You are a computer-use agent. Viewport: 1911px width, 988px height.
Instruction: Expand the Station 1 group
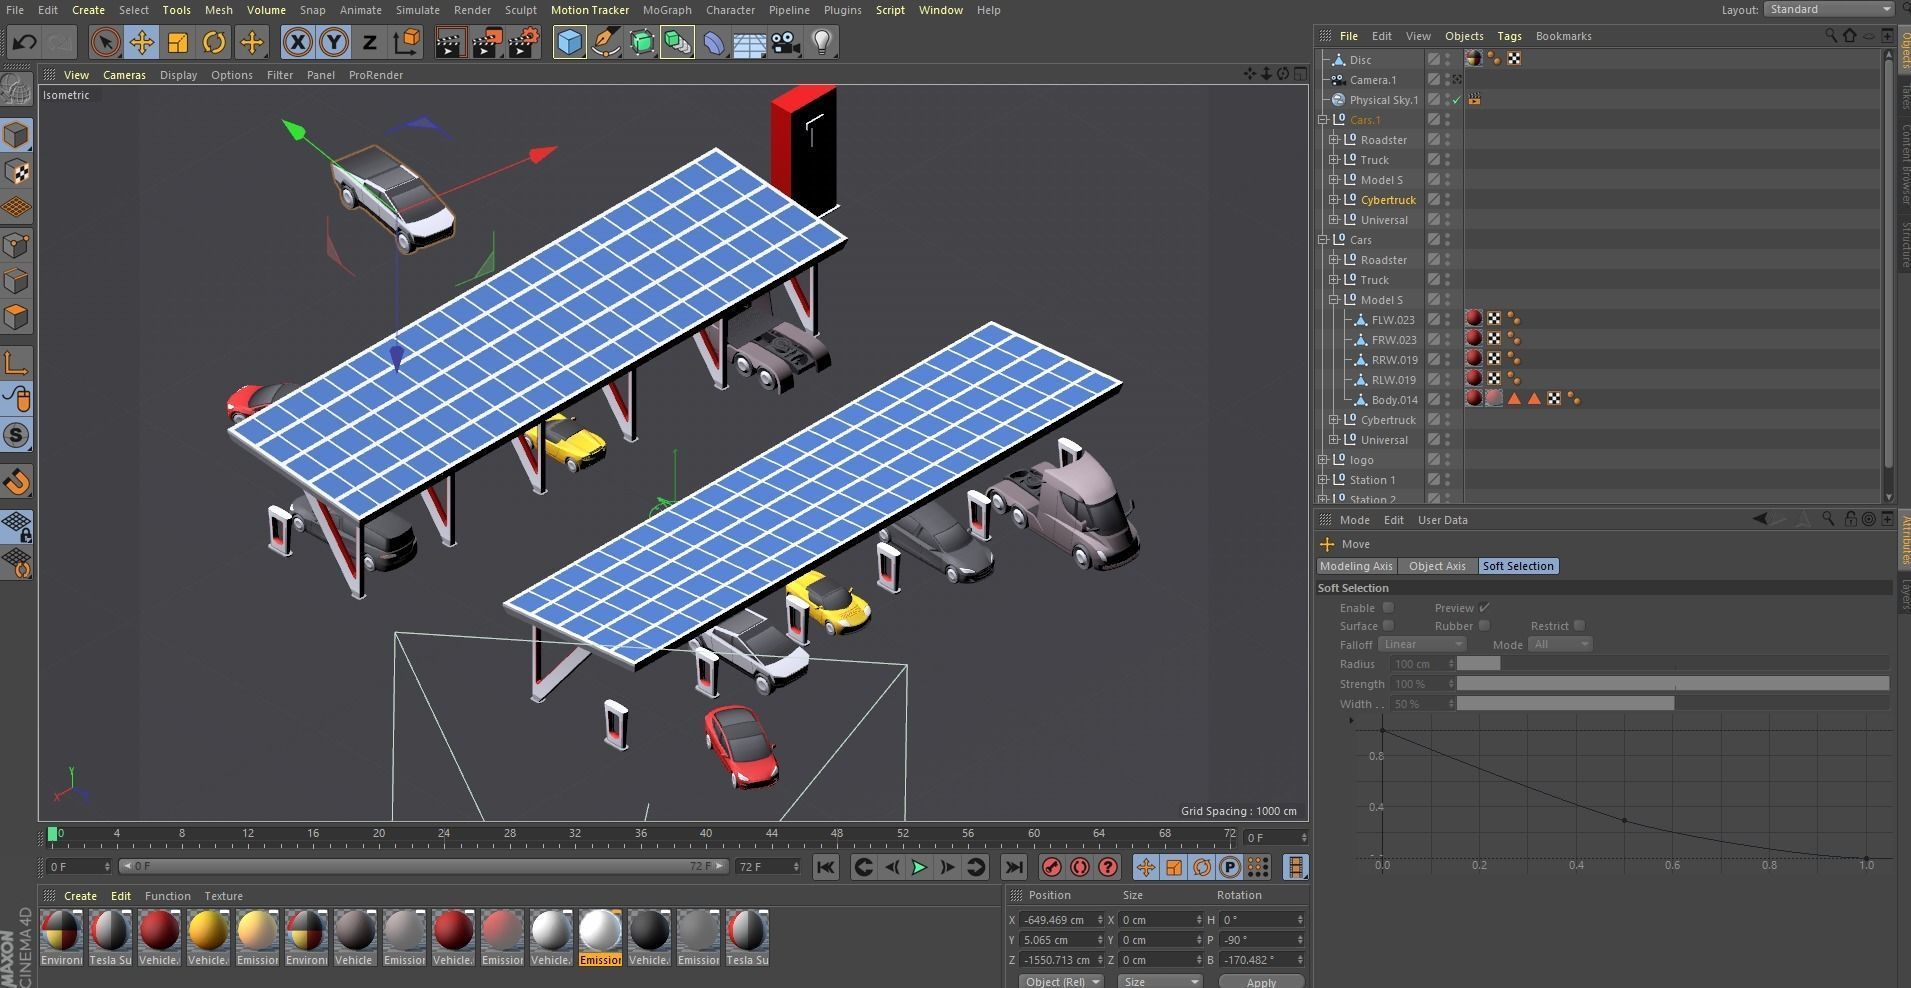pyautogui.click(x=1323, y=480)
